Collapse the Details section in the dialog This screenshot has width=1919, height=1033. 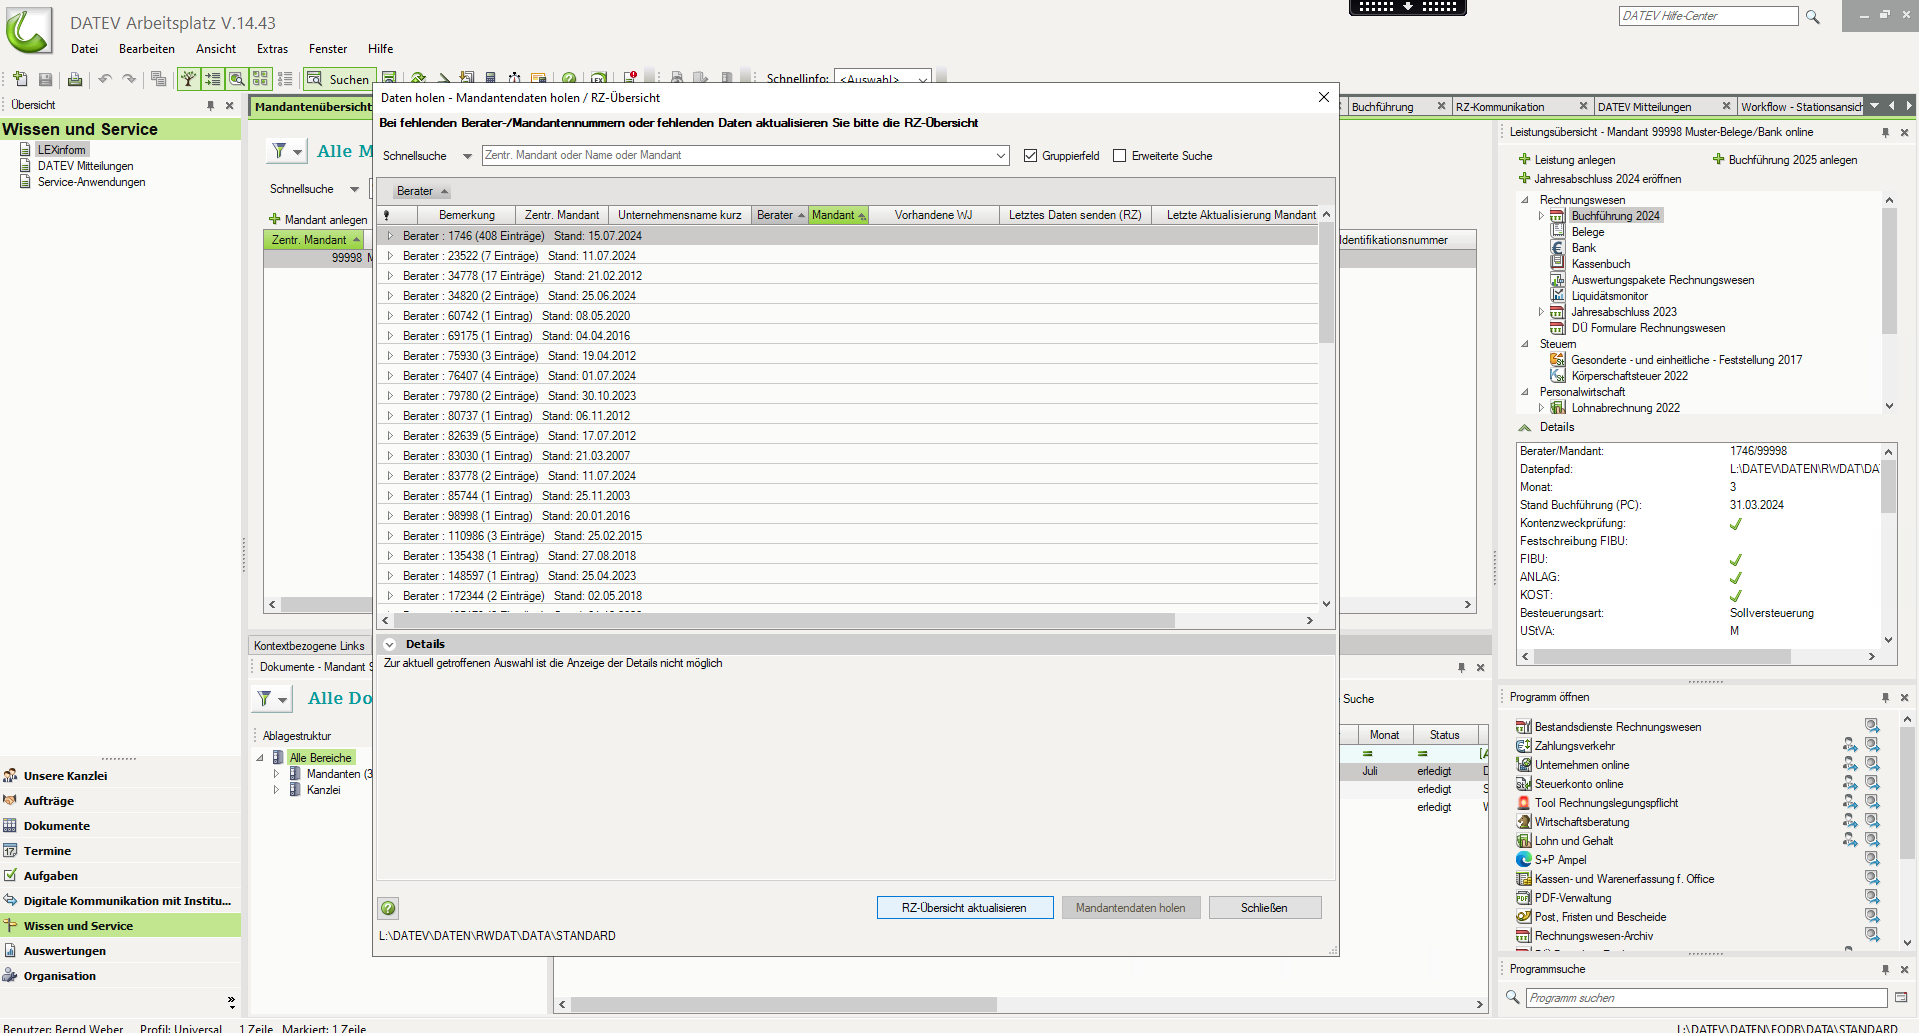[390, 644]
